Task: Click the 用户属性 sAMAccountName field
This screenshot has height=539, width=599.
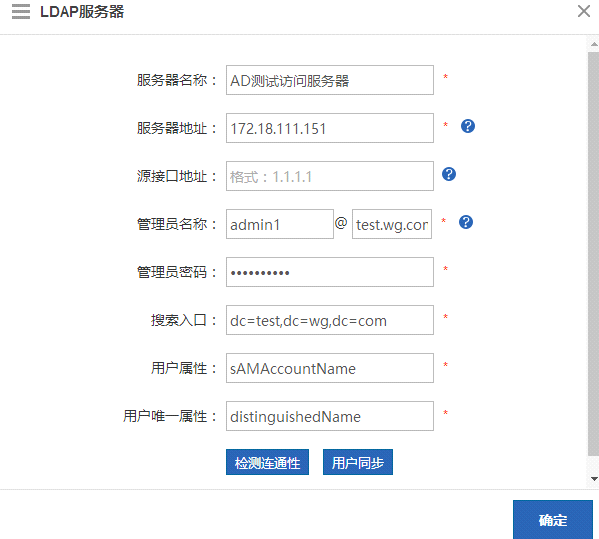Action: click(330, 368)
